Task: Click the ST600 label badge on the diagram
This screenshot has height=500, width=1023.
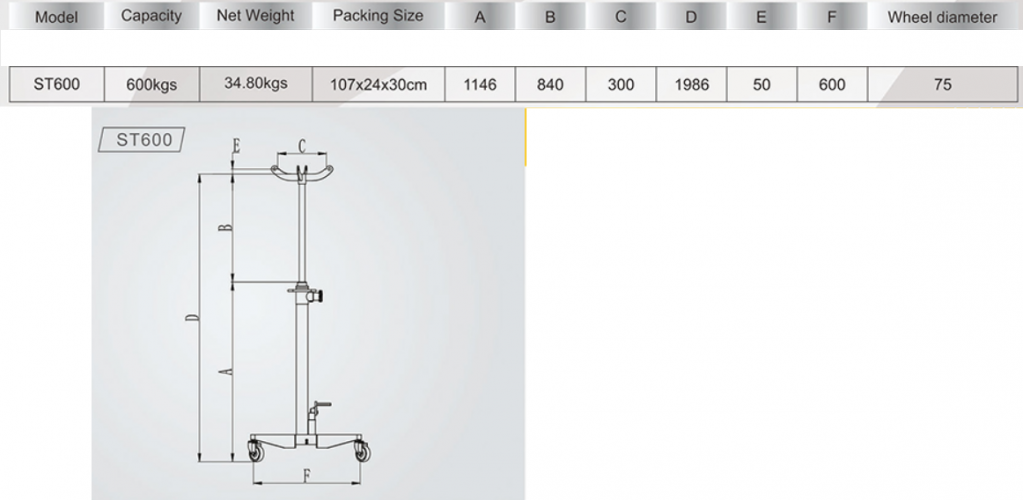Action: tap(142, 140)
